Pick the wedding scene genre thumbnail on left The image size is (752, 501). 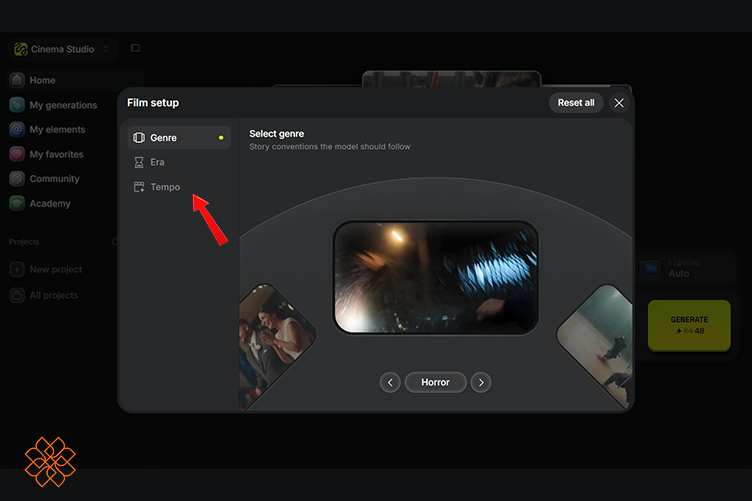(x=273, y=345)
